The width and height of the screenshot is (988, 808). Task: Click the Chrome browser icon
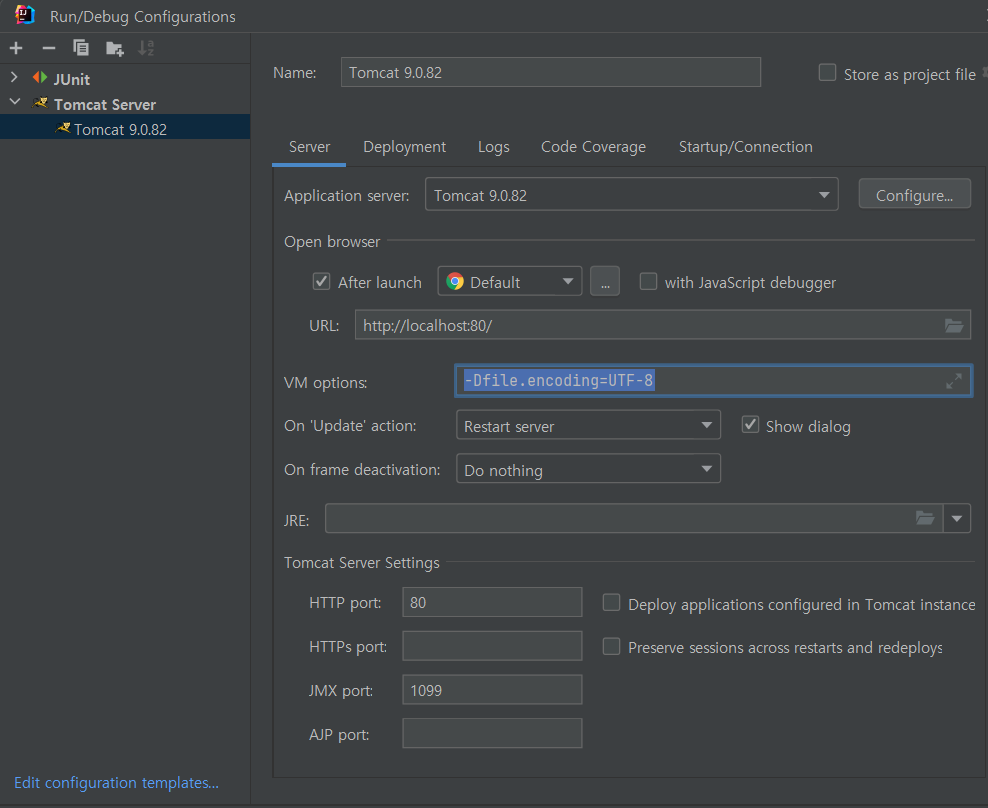455,281
